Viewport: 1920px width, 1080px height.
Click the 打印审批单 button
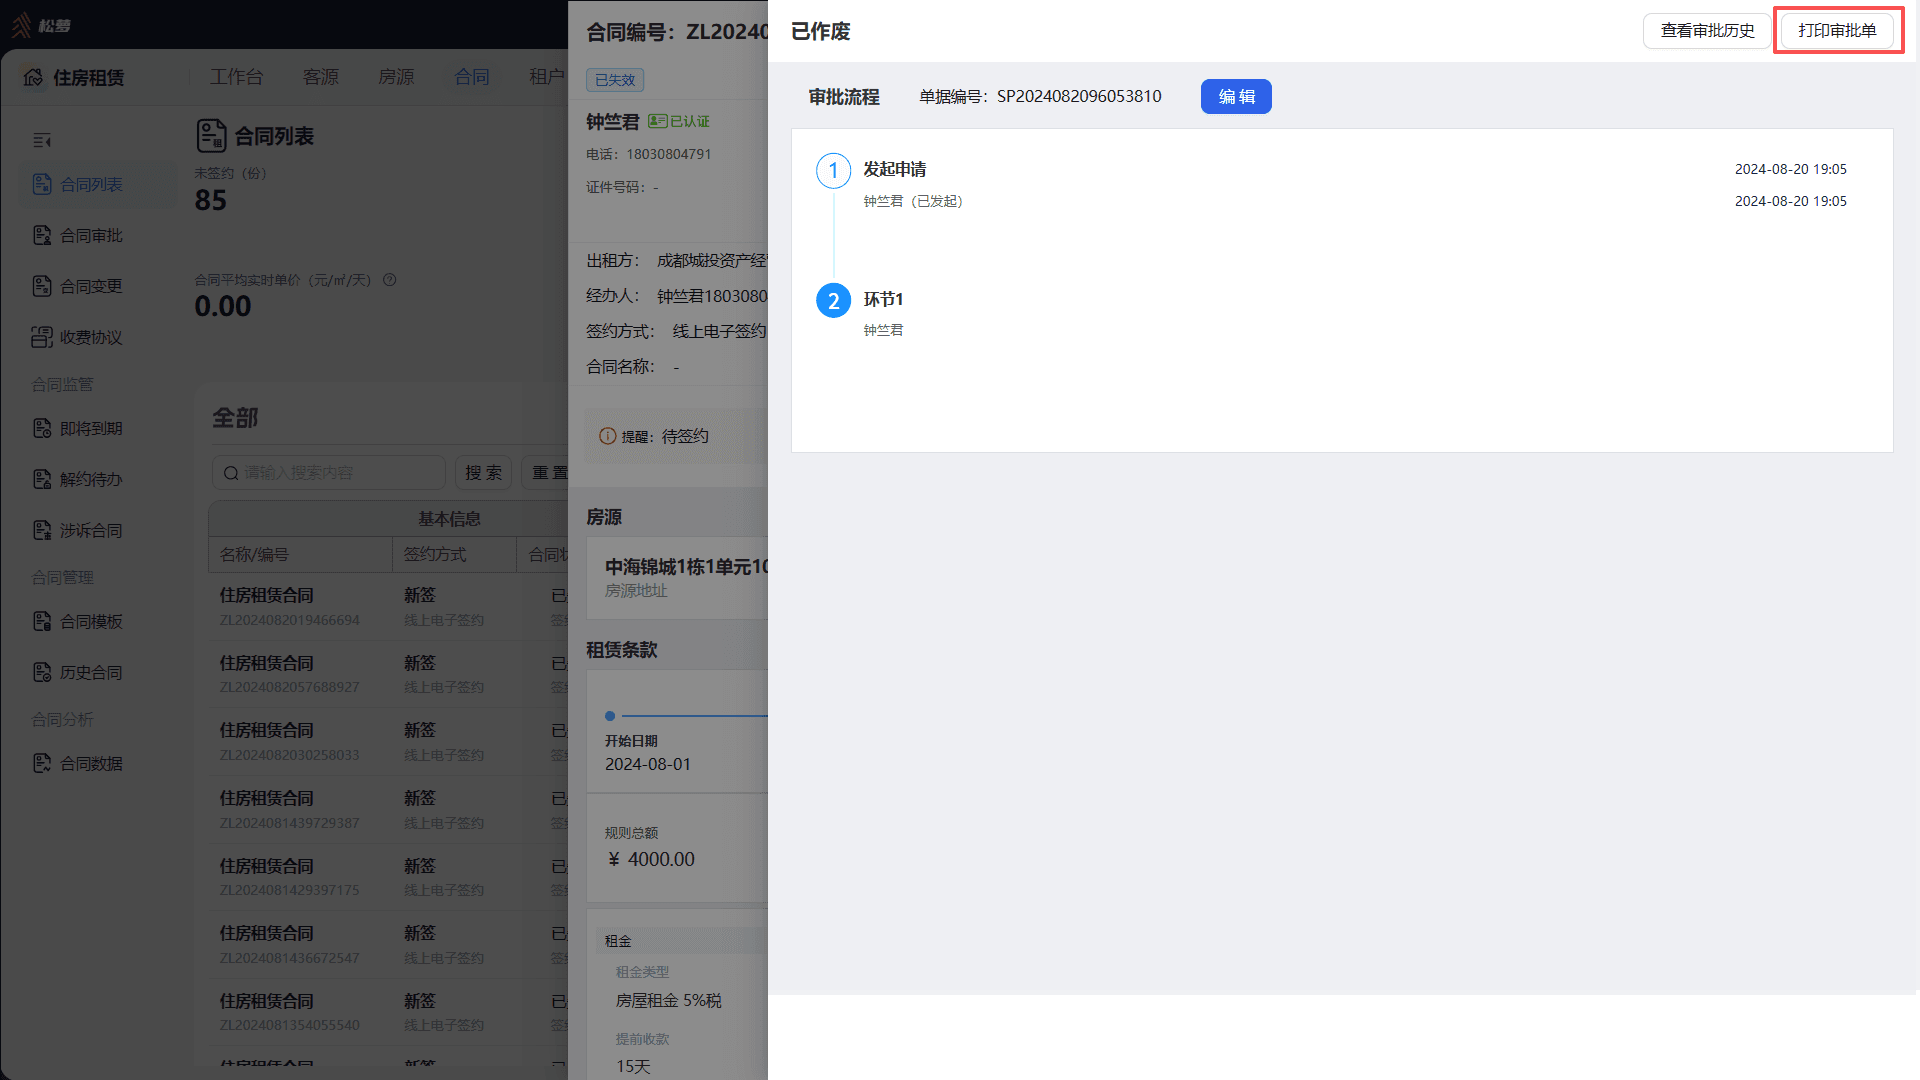click(1837, 31)
